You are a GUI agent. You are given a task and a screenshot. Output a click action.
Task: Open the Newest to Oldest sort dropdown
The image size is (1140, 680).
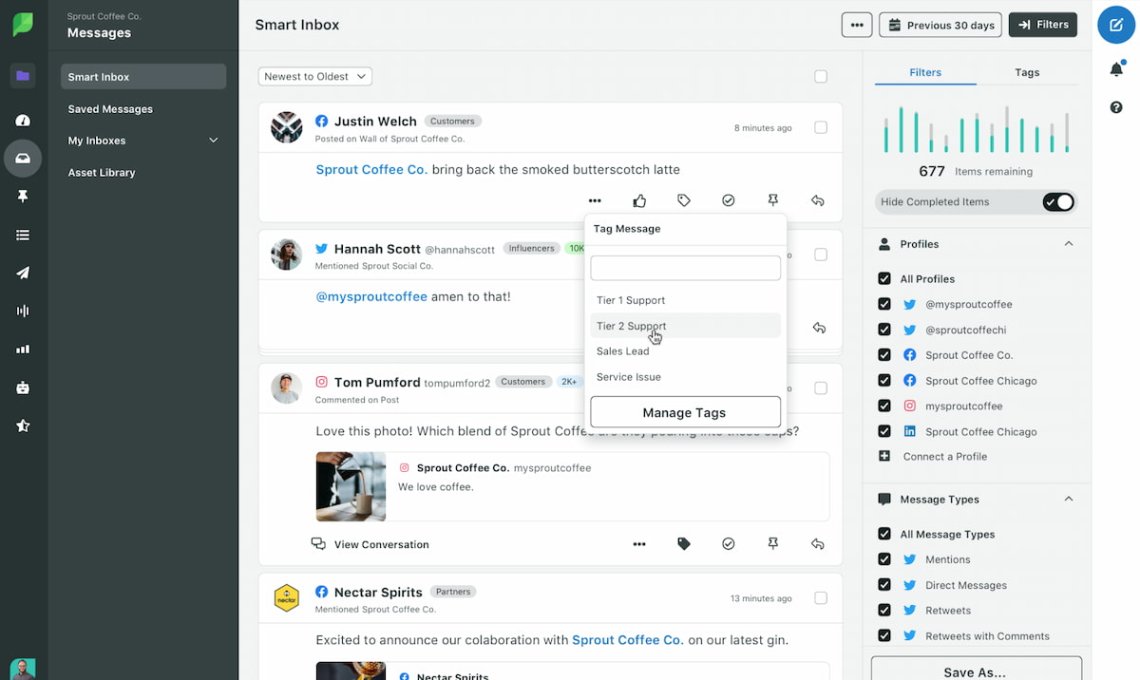pos(315,76)
